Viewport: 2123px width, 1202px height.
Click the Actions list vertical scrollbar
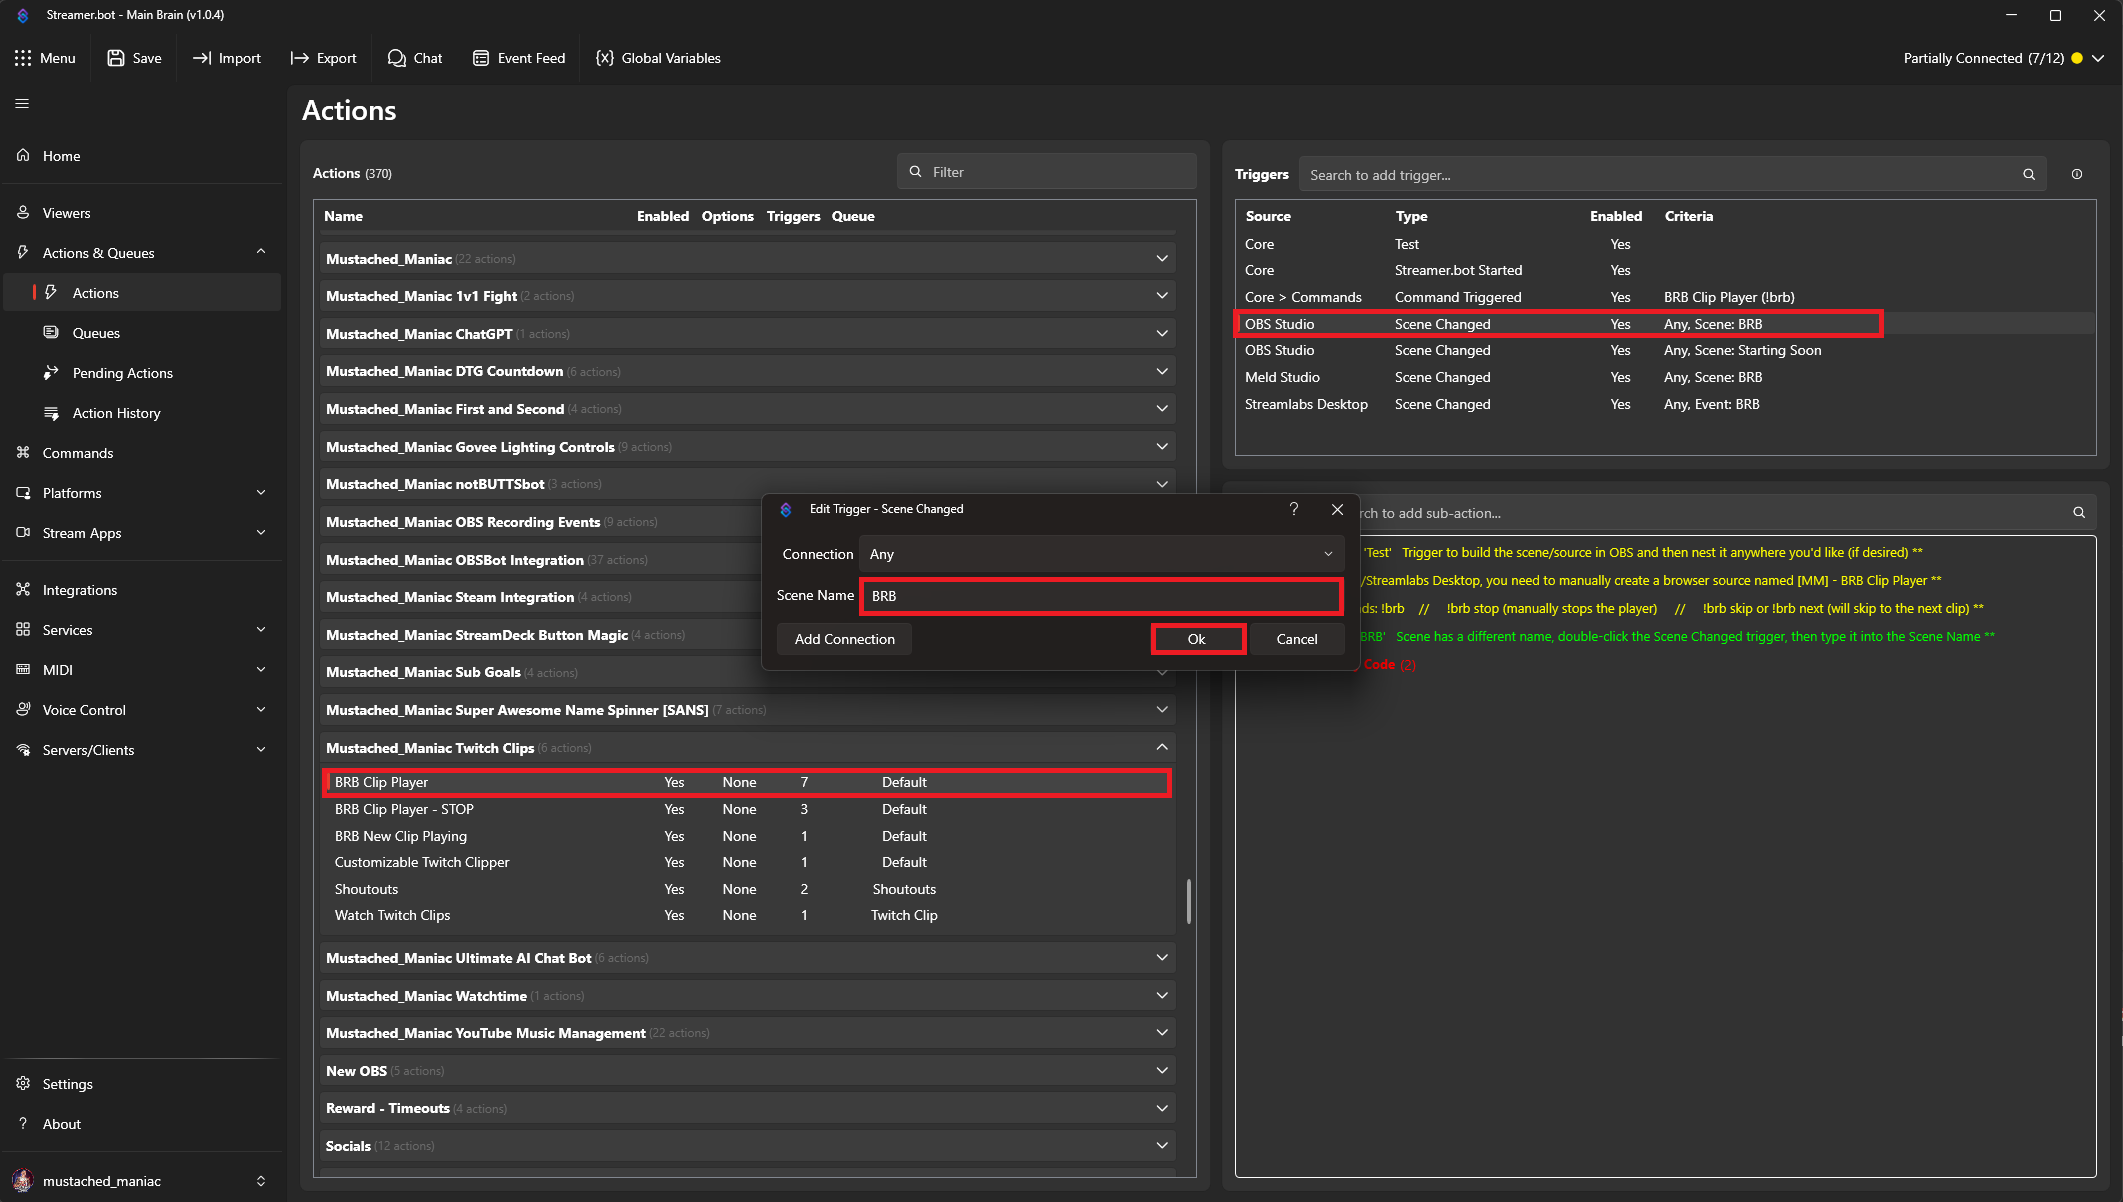1188,900
